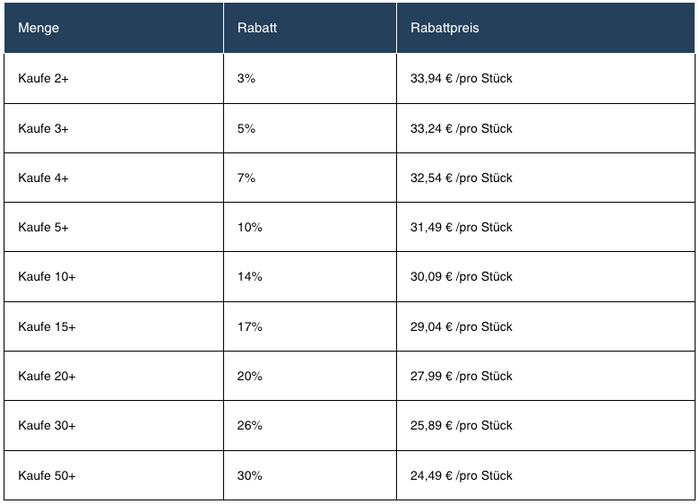Select the Kaufe 10+ quantity cell

pyautogui.click(x=47, y=277)
